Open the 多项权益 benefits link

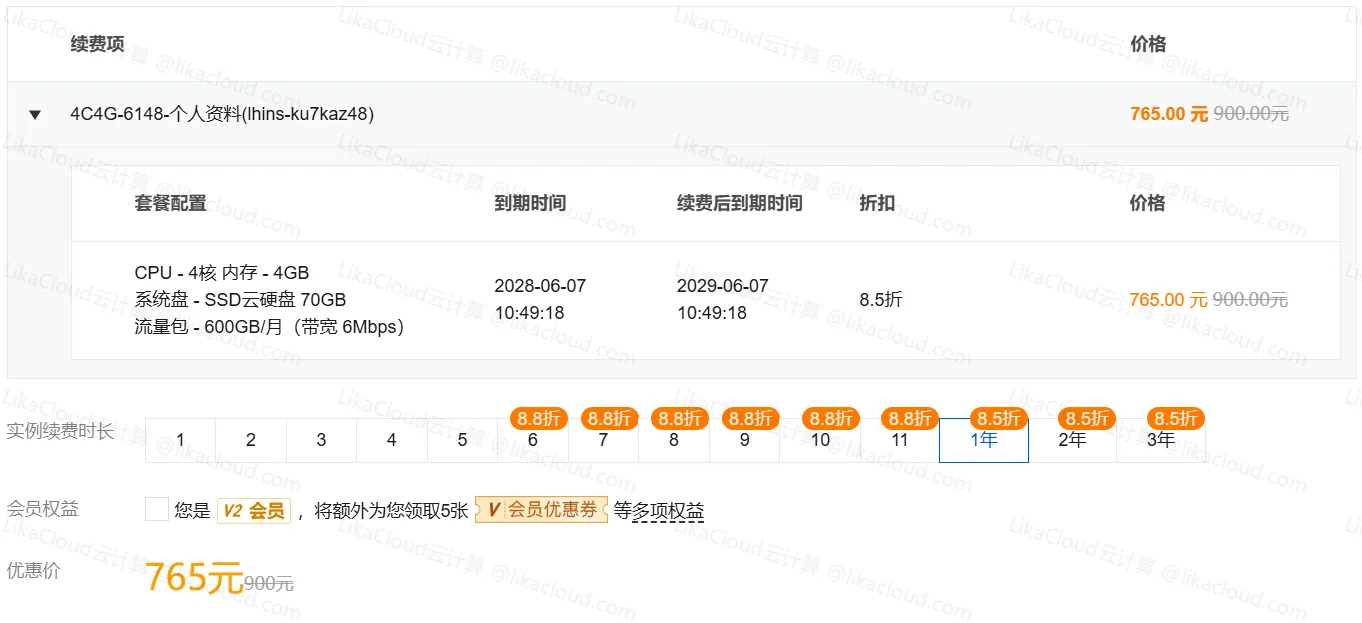[x=668, y=511]
